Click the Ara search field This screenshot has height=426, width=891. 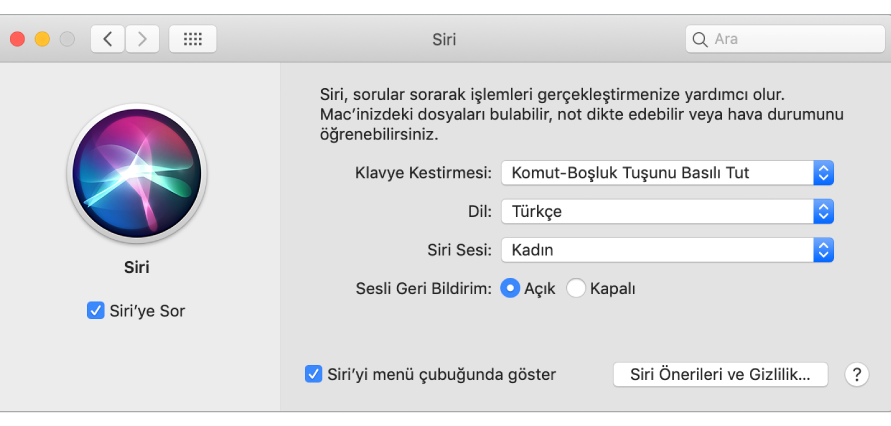785,39
